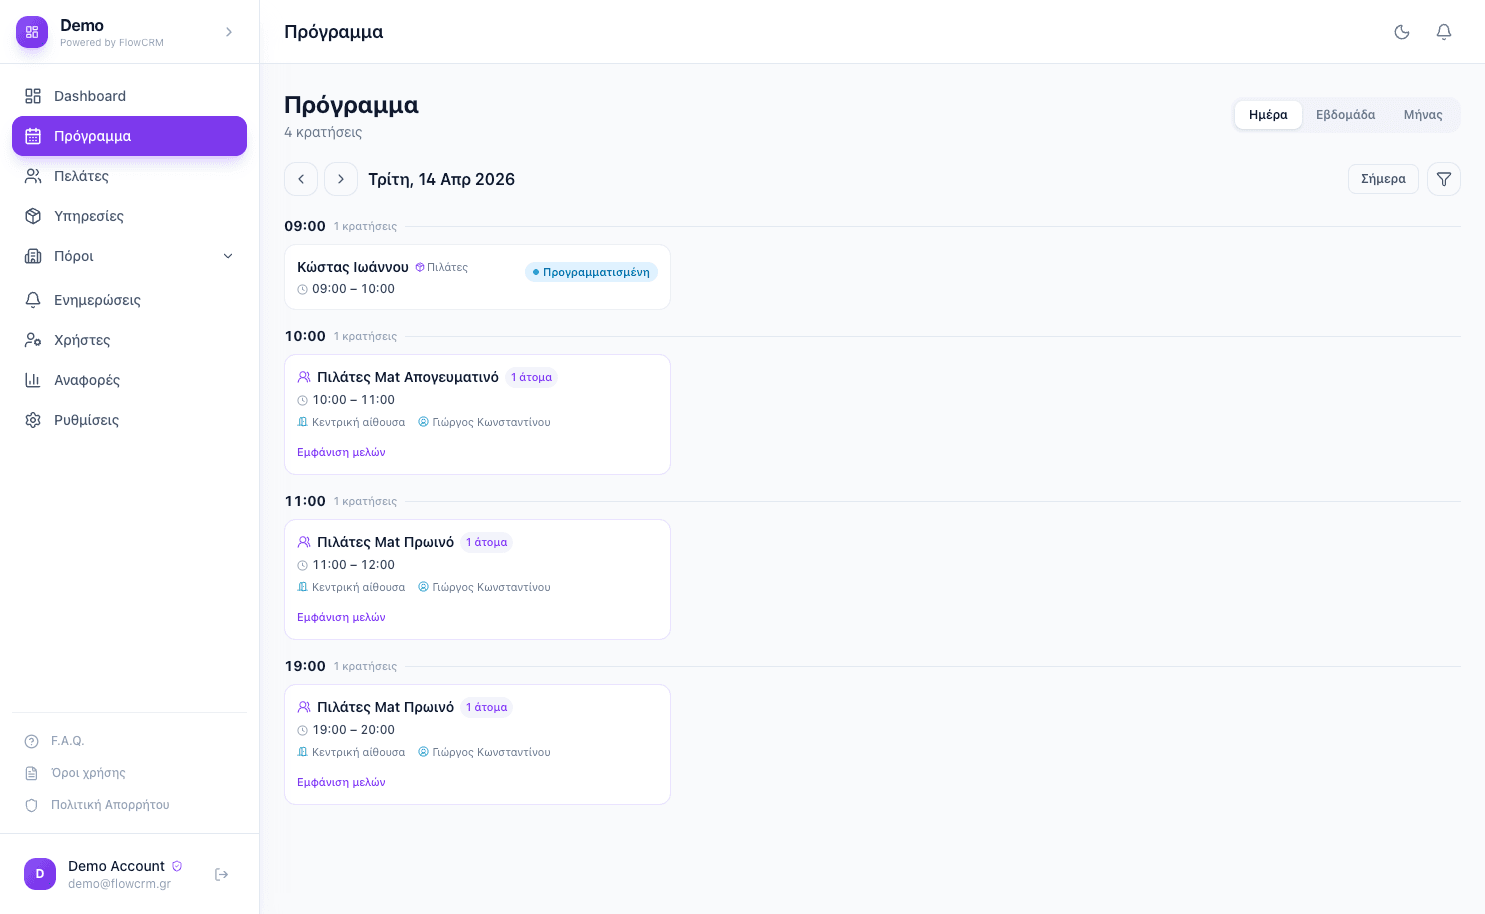Click the Demo Account avatar
Image resolution: width=1485 pixels, height=914 pixels.
tap(40, 874)
